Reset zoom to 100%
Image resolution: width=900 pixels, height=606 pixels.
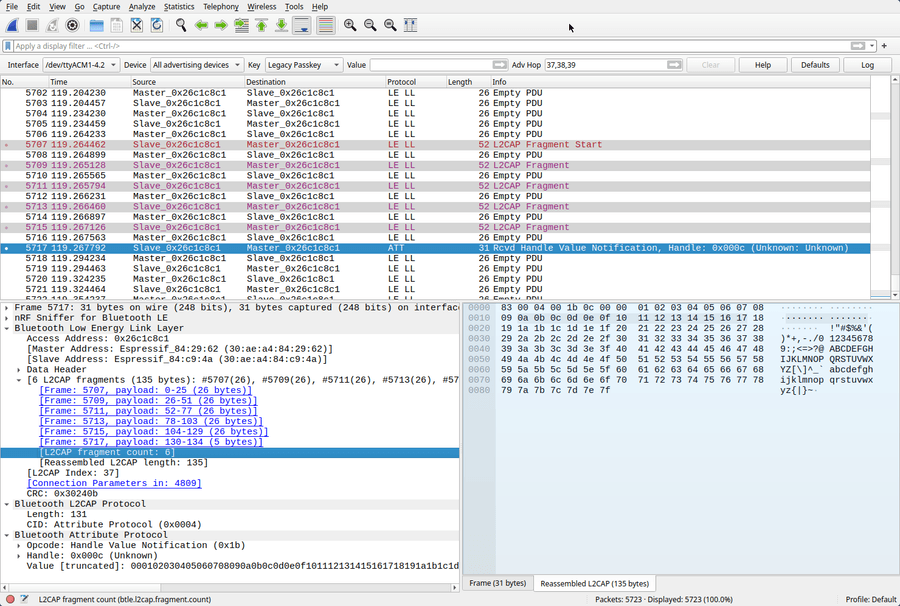392,25
